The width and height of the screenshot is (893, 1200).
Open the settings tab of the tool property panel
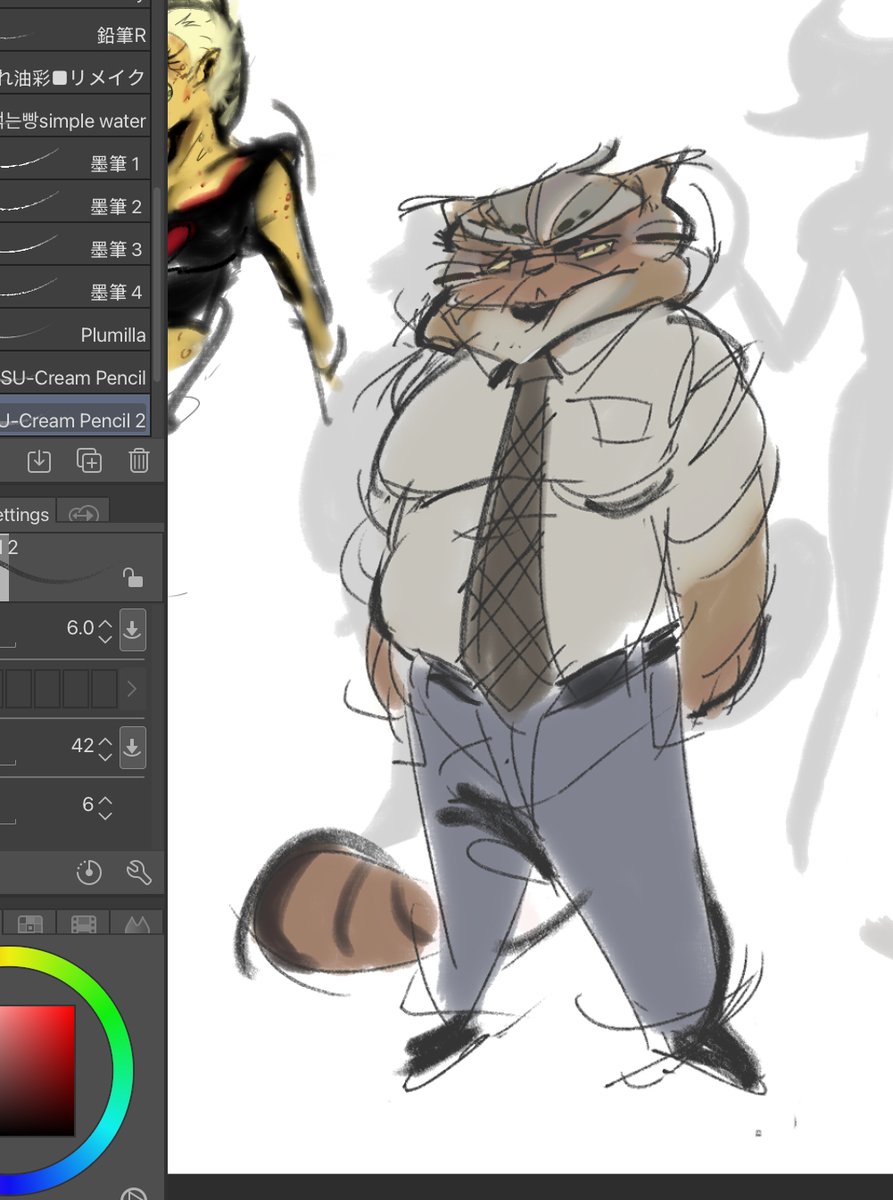[x=25, y=514]
